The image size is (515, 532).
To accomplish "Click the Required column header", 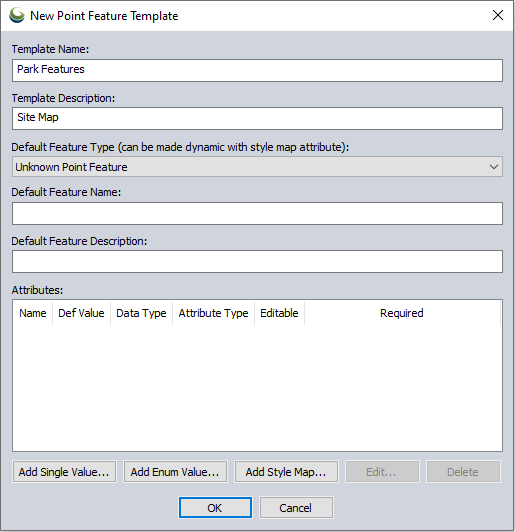I will click(402, 313).
